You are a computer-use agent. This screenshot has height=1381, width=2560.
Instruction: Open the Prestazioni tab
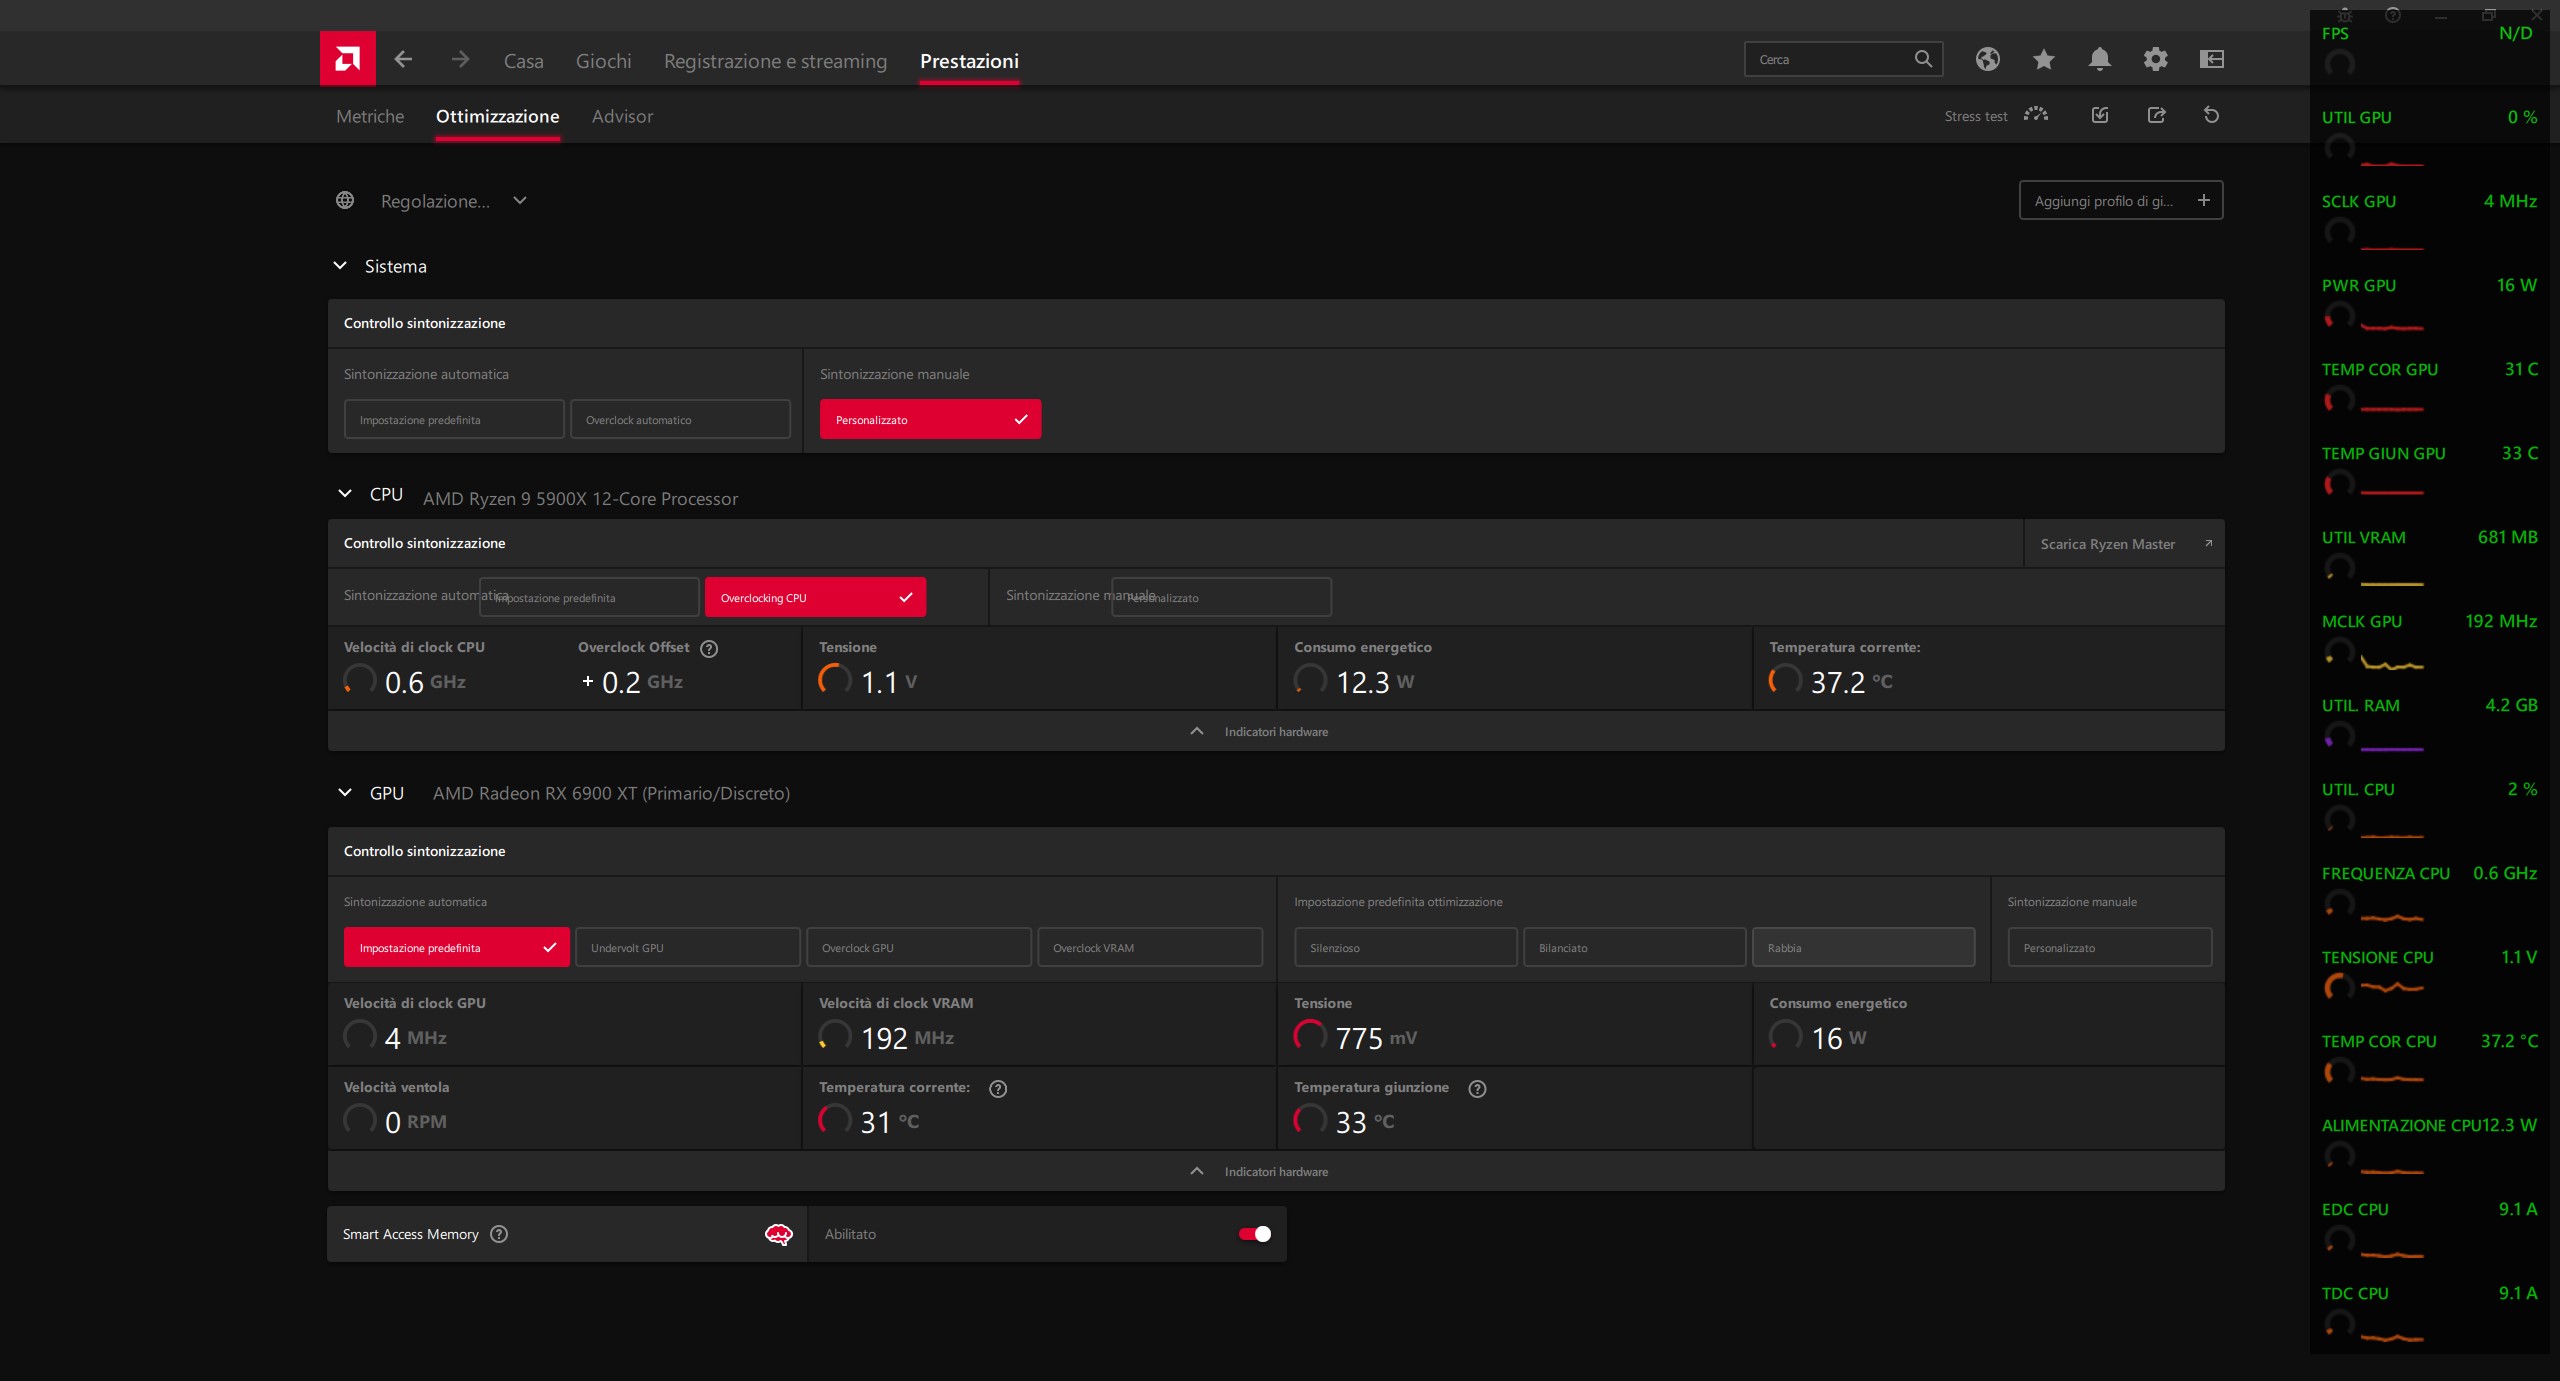coord(970,61)
